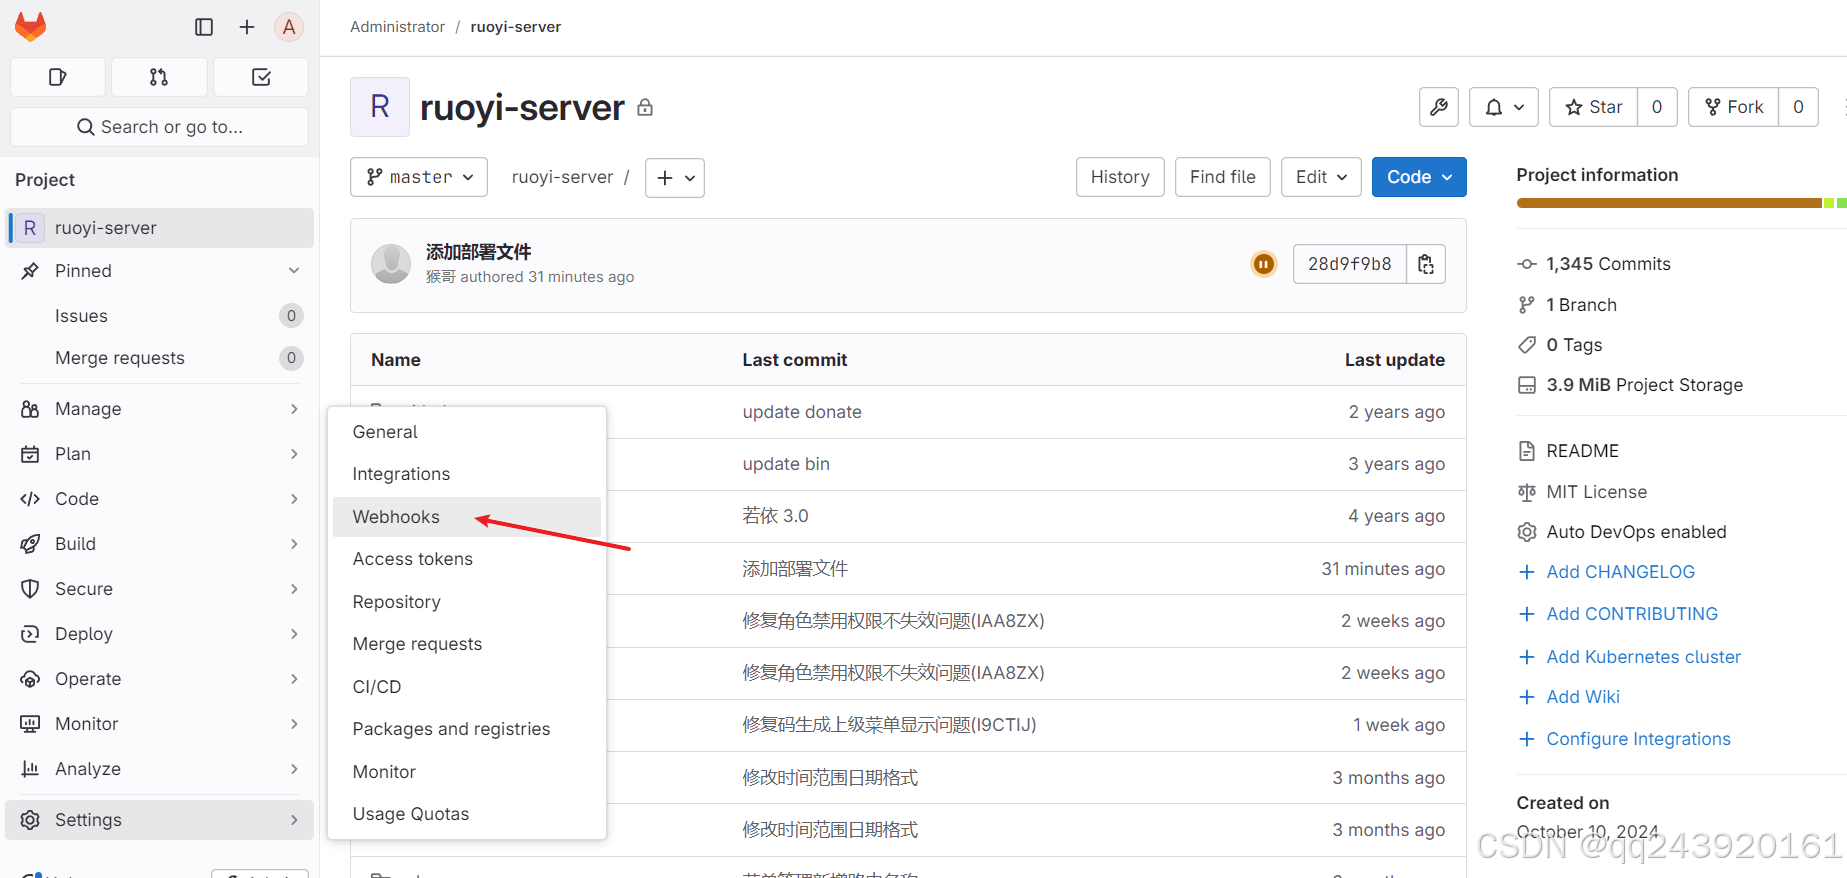Expand the Manage sidebar section
The image size is (1847, 878).
[160, 409]
